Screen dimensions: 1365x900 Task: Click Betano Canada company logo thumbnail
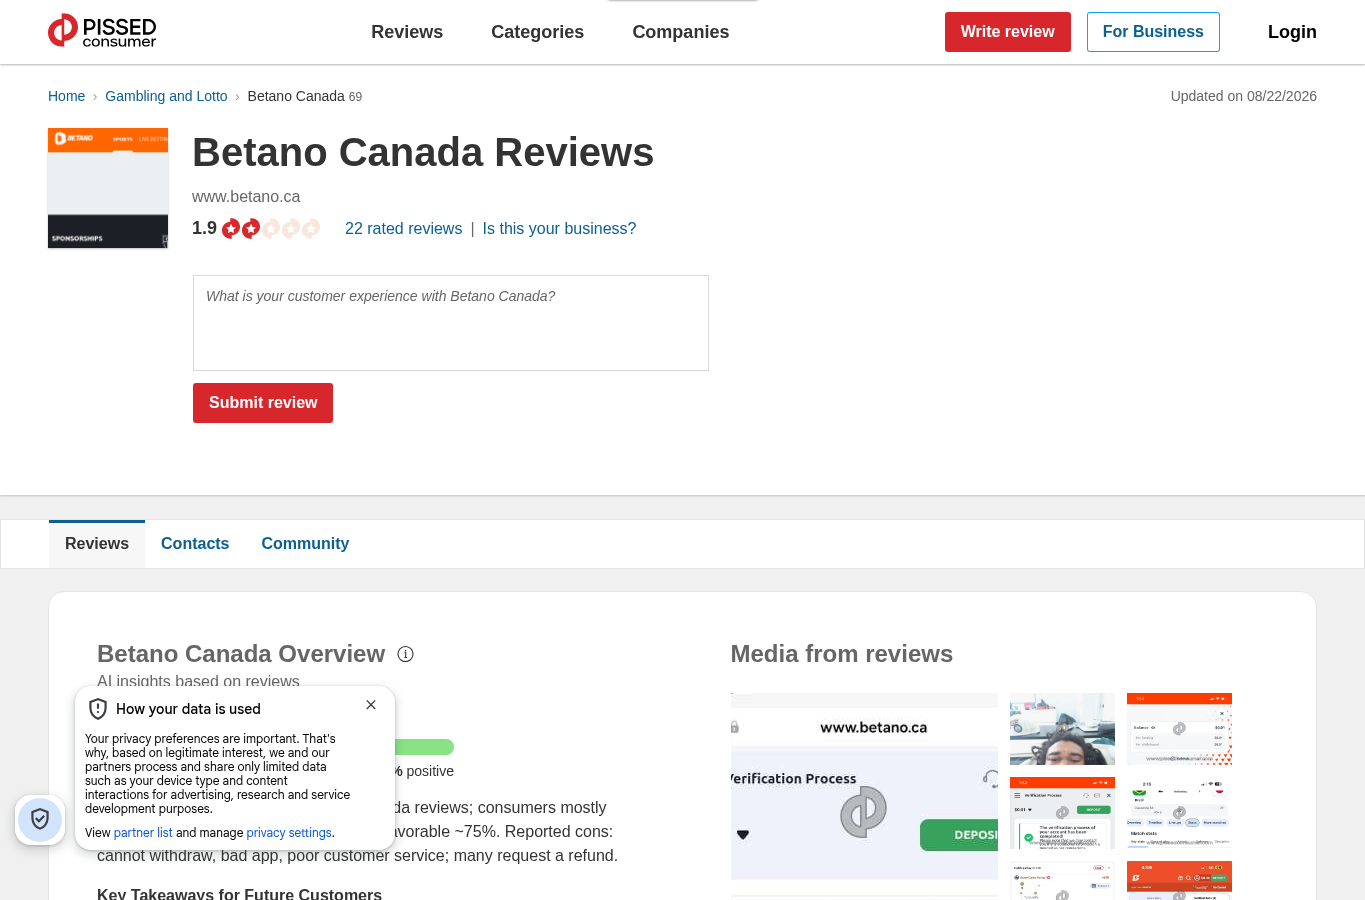click(108, 188)
